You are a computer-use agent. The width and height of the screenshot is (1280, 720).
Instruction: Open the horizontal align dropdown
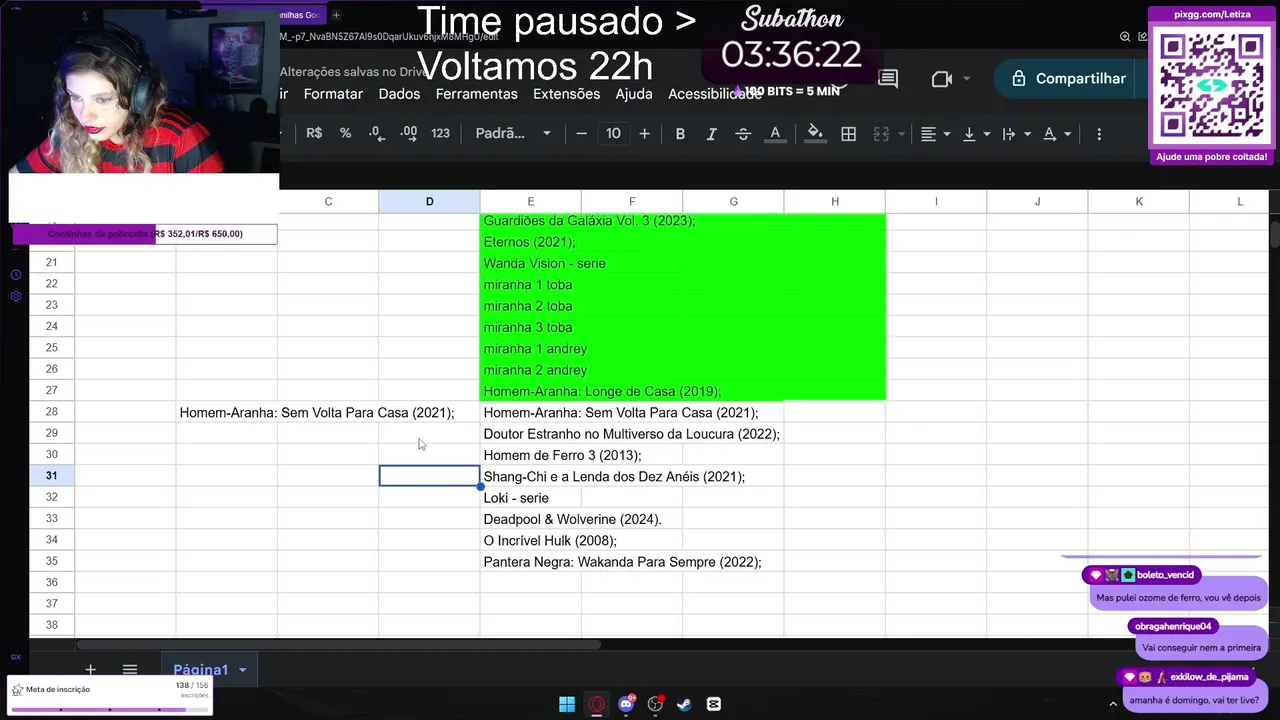935,133
